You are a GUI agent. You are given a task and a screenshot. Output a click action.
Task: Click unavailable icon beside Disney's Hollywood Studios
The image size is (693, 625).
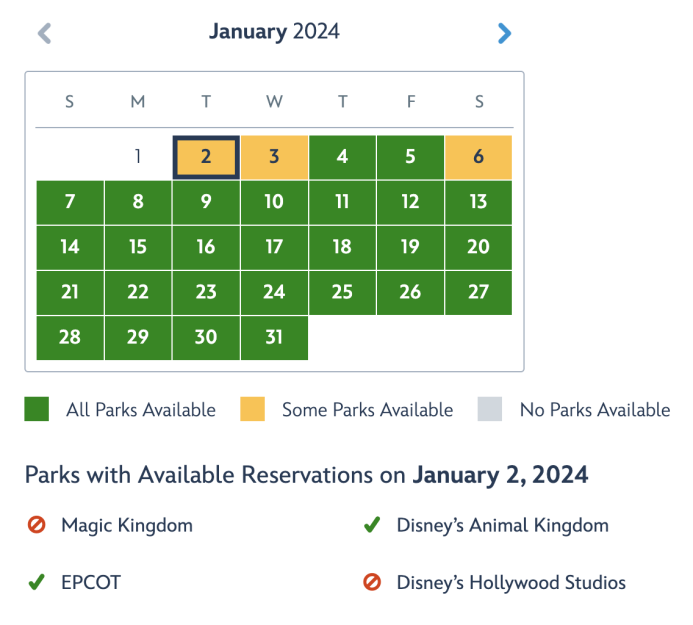372,582
